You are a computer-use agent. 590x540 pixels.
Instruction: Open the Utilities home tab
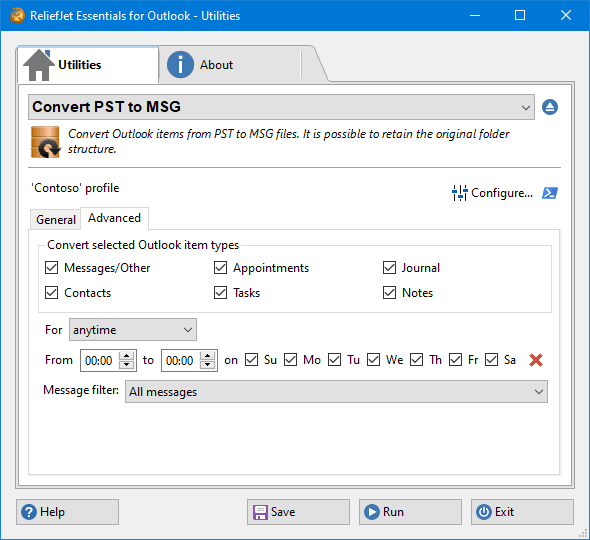tap(88, 65)
